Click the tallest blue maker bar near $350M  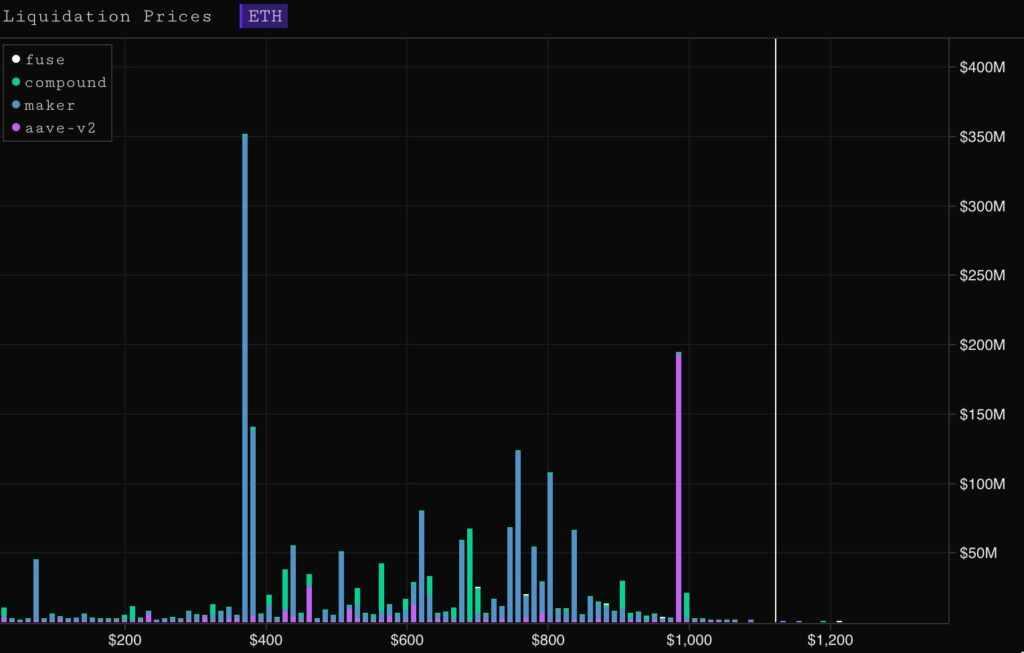pos(245,378)
